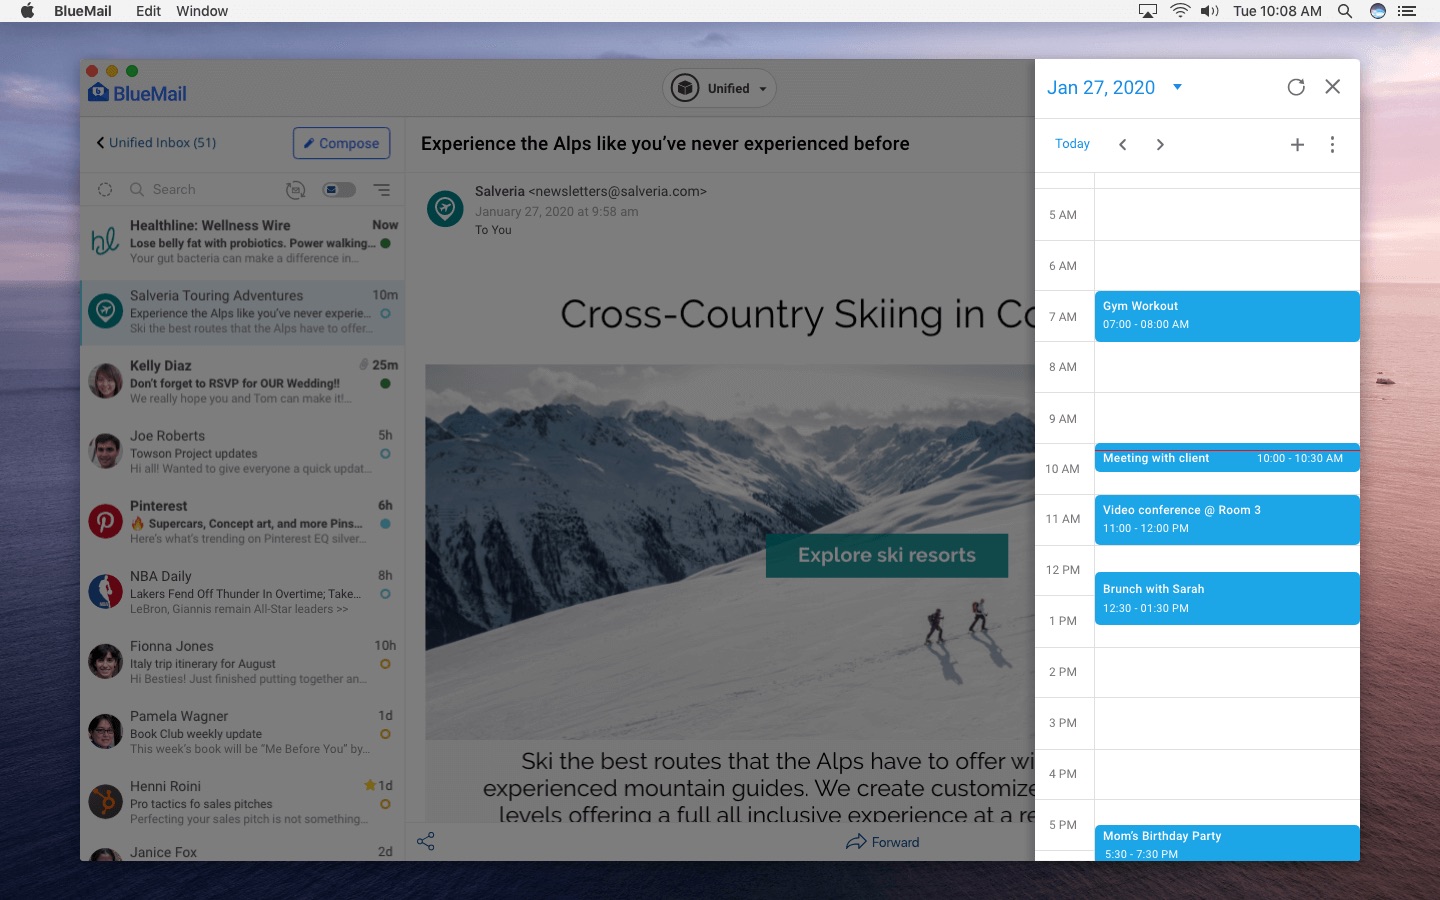The image size is (1440, 900).
Task: Toggle the green status dot on Healthline email
Action: (x=385, y=243)
